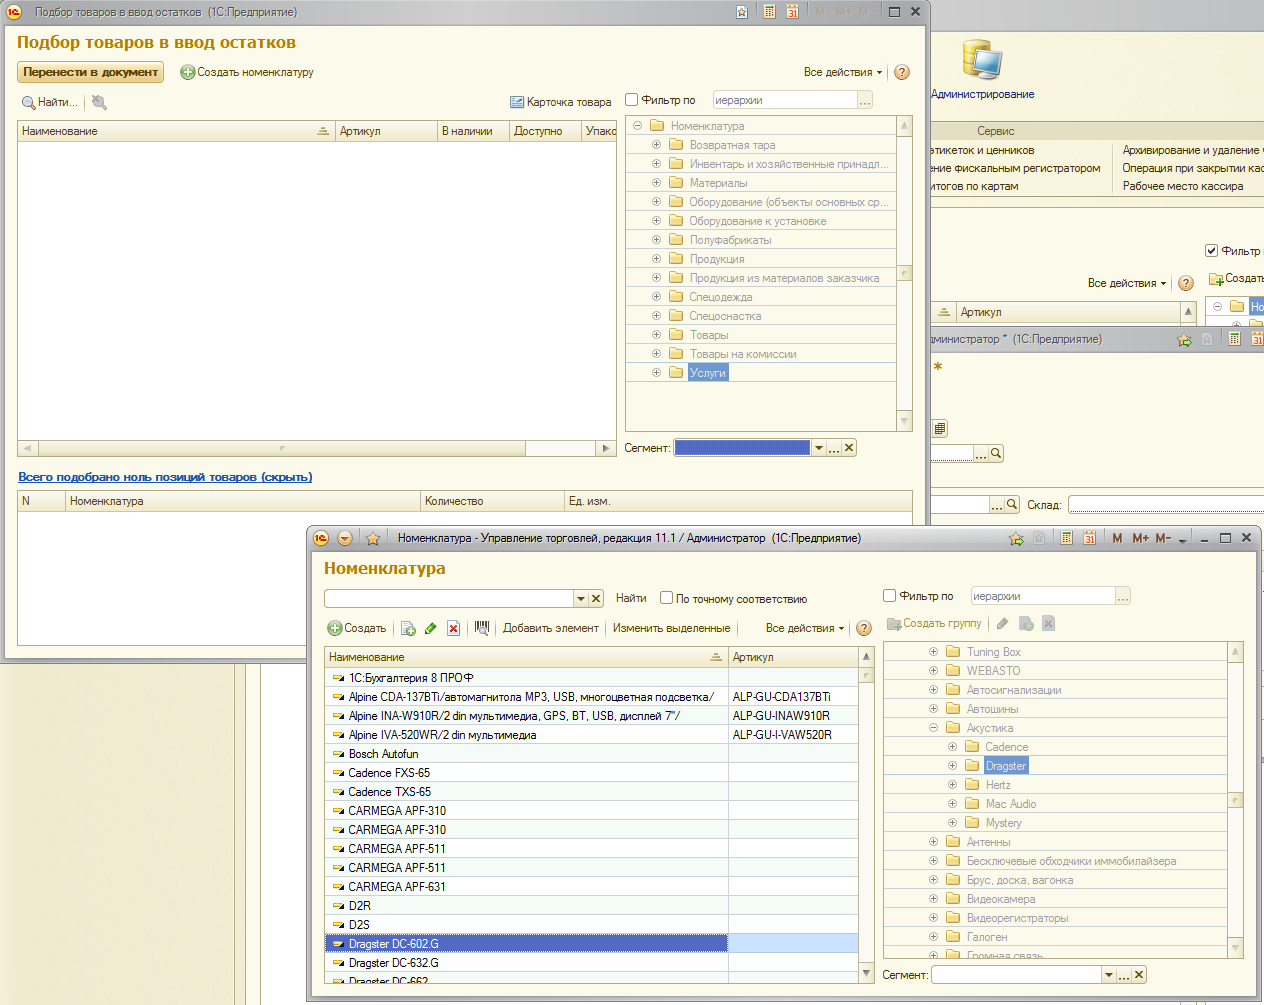Click barcode search icon in Номенклатура toolbar
1264x1005 pixels.
(482, 628)
